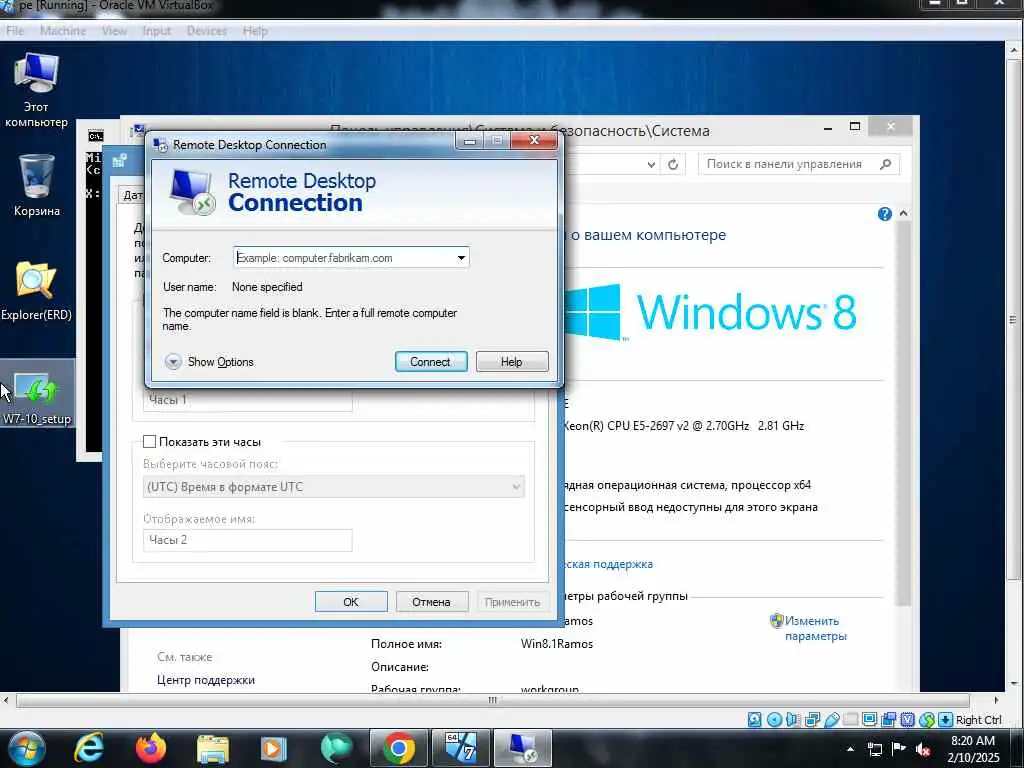Click the Connect button
Viewport: 1024px width, 768px height.
point(431,362)
